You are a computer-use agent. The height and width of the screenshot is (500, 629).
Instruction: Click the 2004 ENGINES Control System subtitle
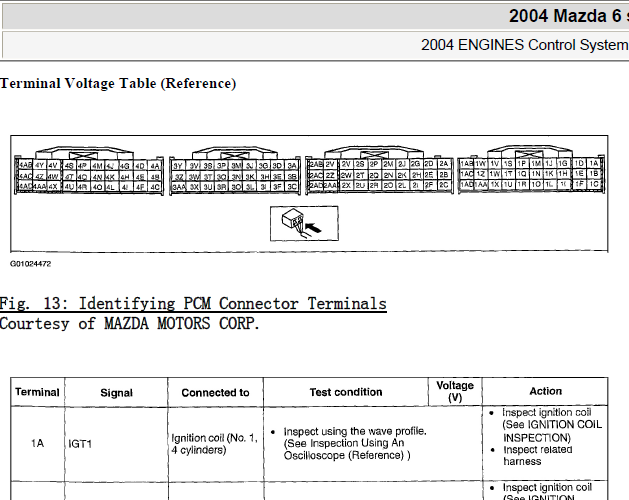(525, 45)
